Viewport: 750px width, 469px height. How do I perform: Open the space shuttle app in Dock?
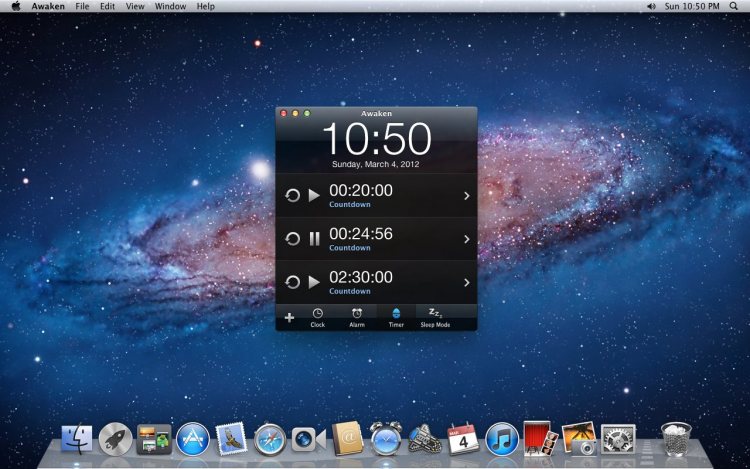pos(425,439)
